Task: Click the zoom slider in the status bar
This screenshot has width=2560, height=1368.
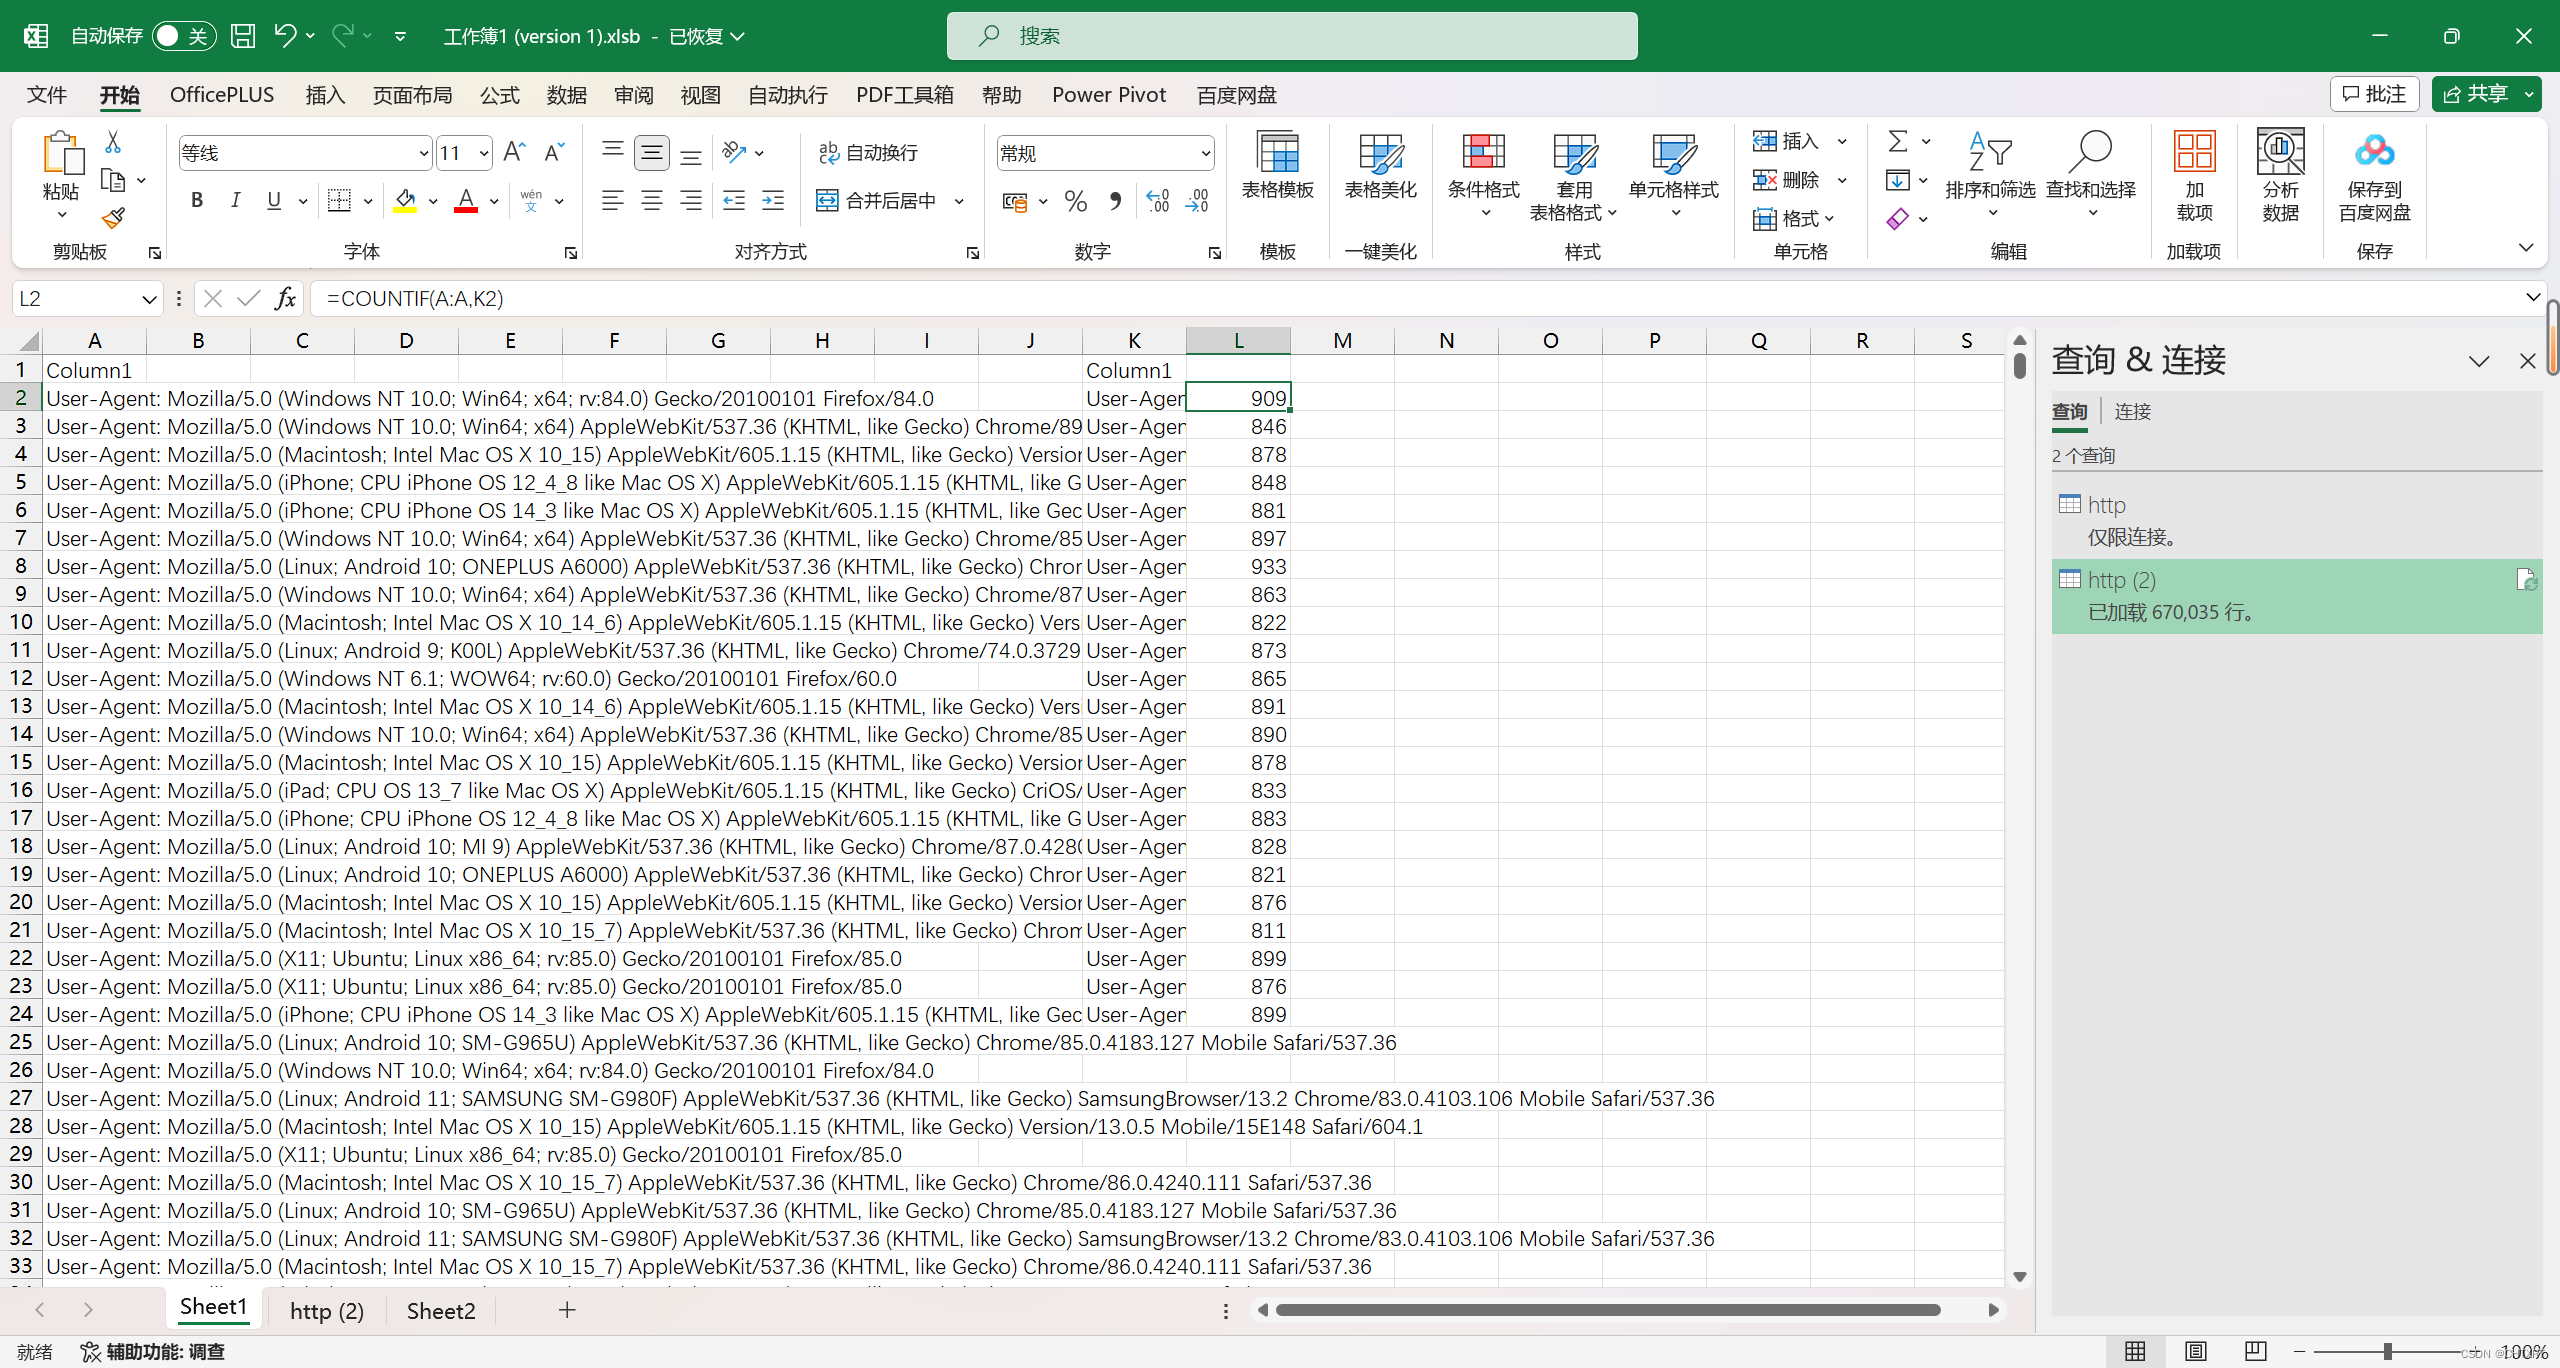Action: point(2387,1351)
